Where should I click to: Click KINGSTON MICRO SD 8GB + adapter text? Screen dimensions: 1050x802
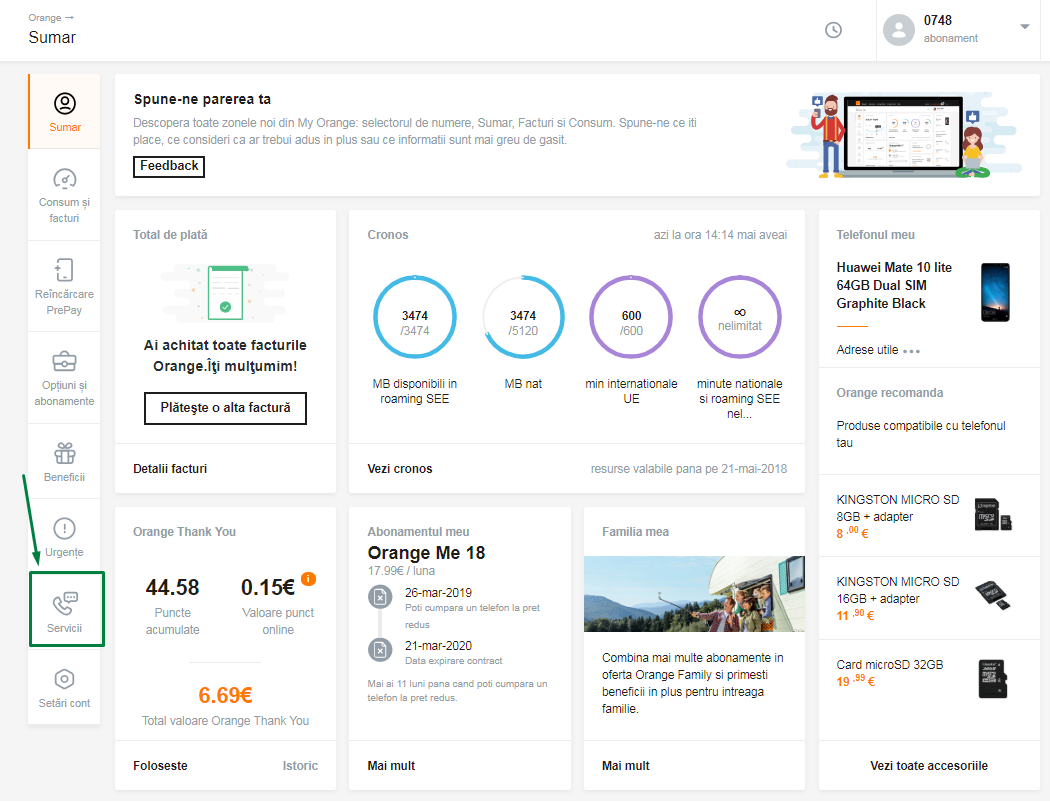point(897,508)
